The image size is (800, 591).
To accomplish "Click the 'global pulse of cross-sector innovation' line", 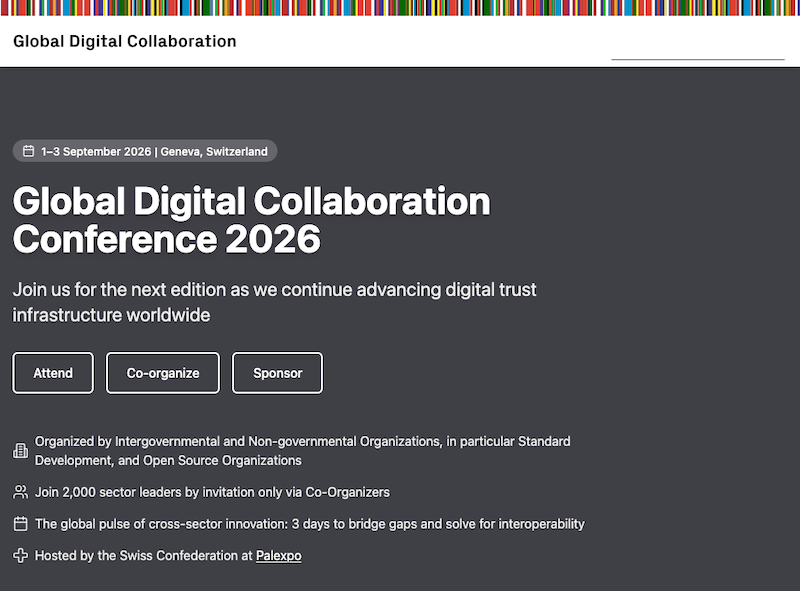I will point(309,524).
